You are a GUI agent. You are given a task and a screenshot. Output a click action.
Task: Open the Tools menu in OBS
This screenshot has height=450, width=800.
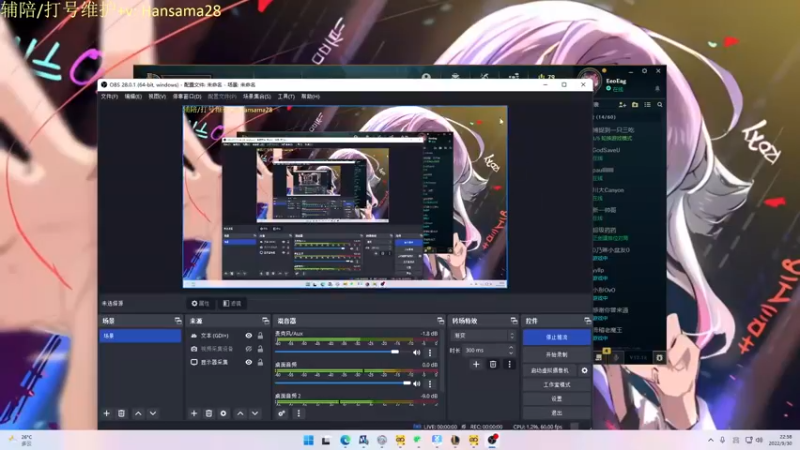click(286, 96)
